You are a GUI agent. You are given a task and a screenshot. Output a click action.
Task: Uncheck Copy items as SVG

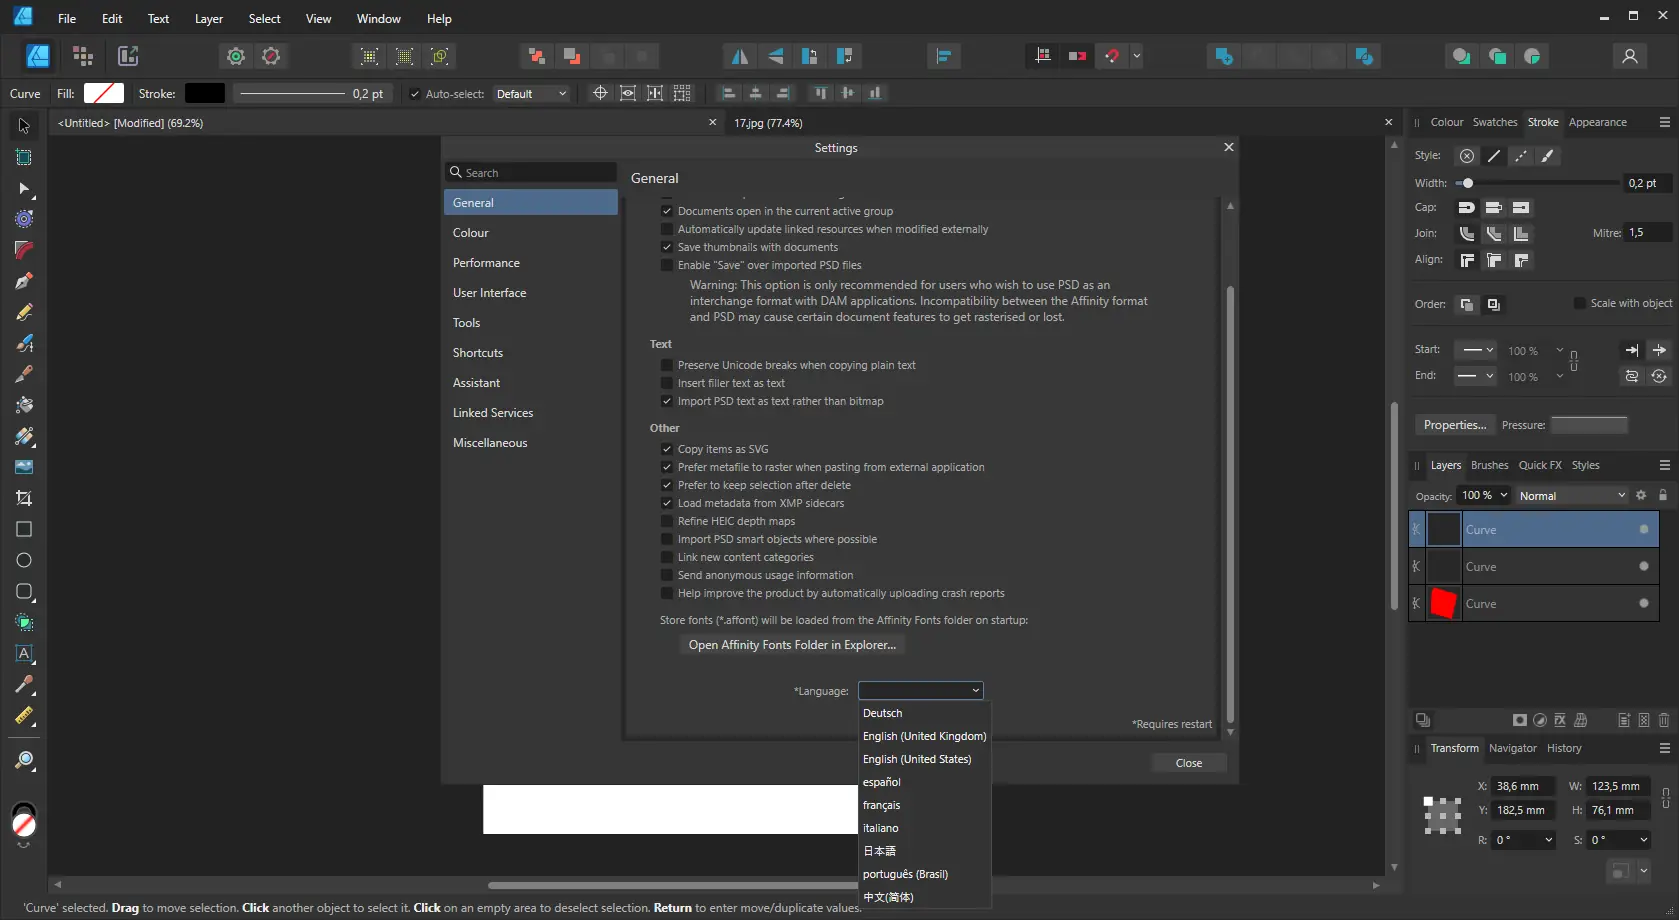(x=667, y=449)
